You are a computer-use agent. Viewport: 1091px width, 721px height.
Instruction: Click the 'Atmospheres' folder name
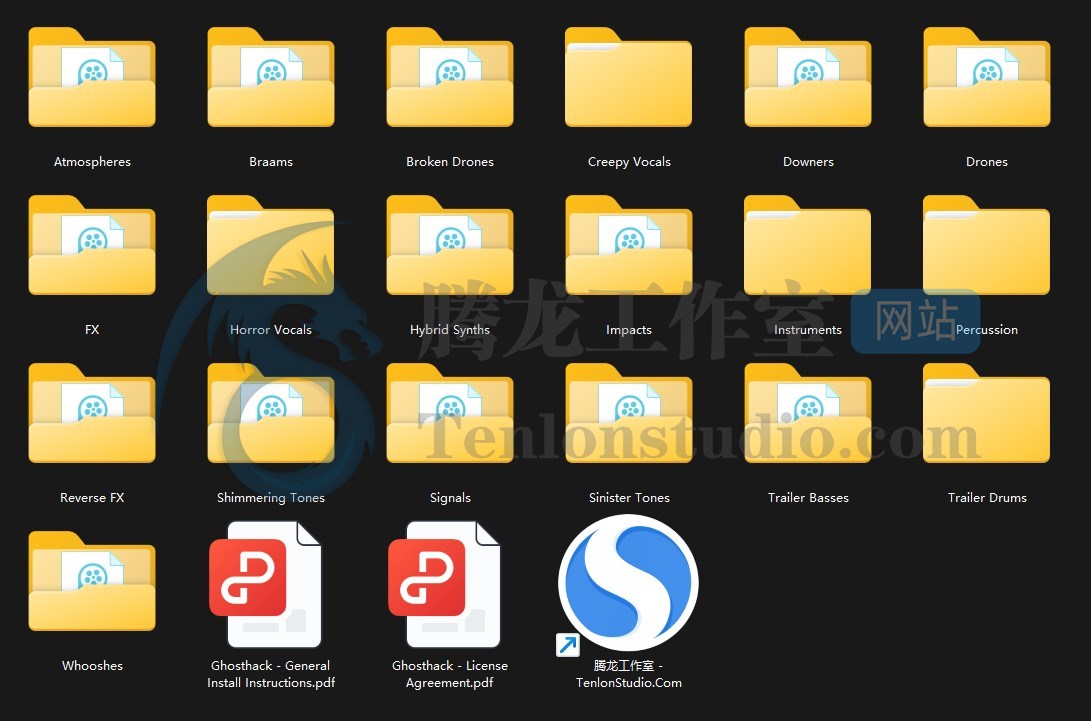[x=92, y=161]
